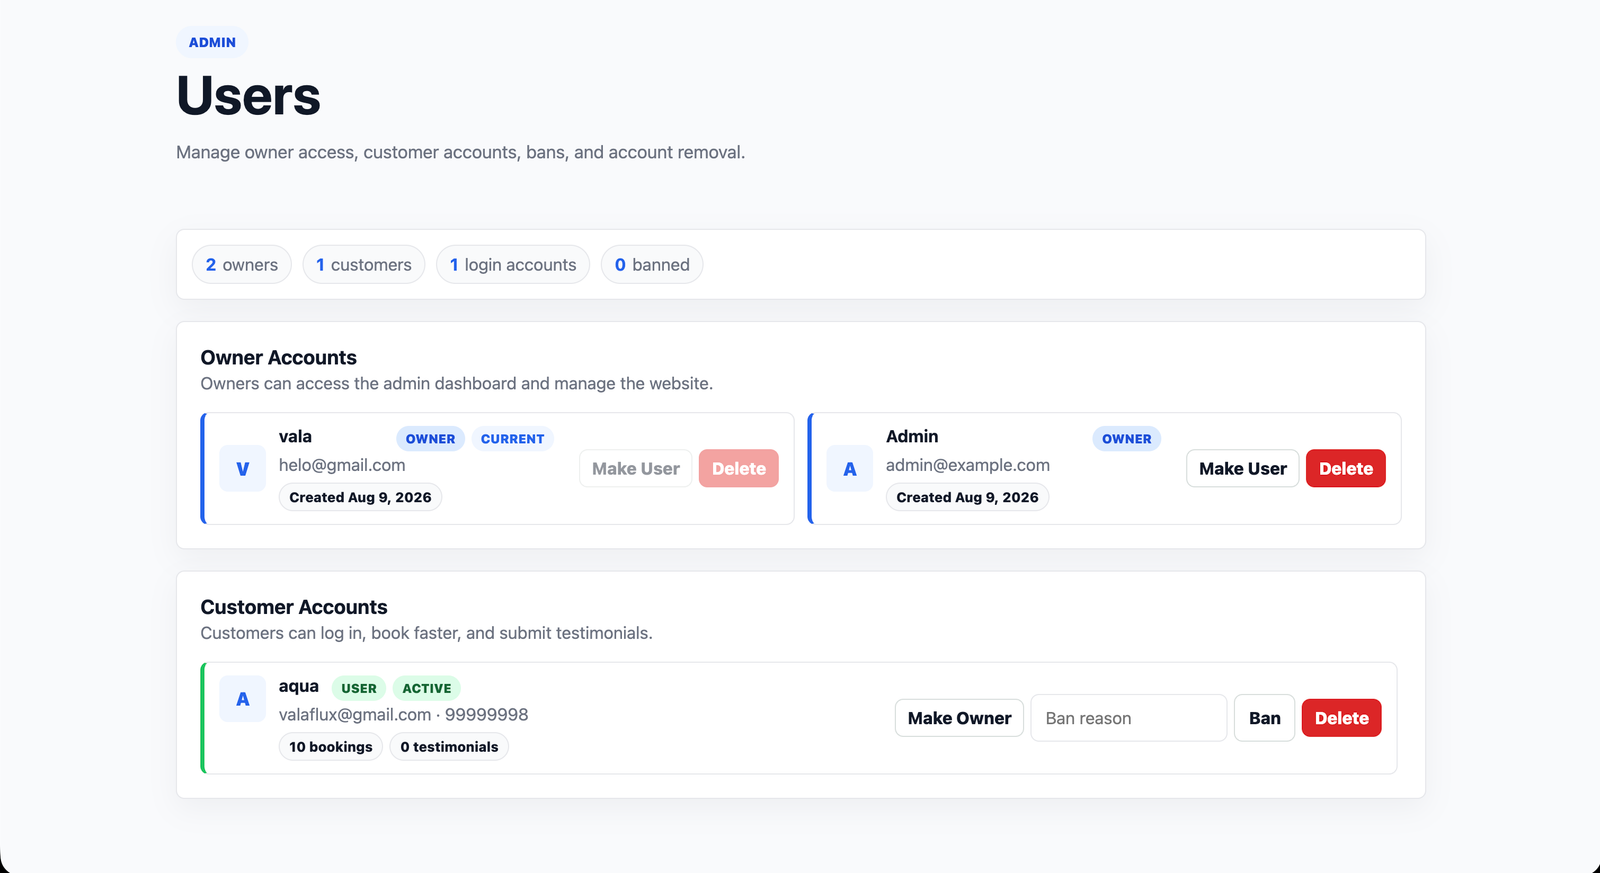Click the CURRENT badge next to vala

tap(513, 438)
